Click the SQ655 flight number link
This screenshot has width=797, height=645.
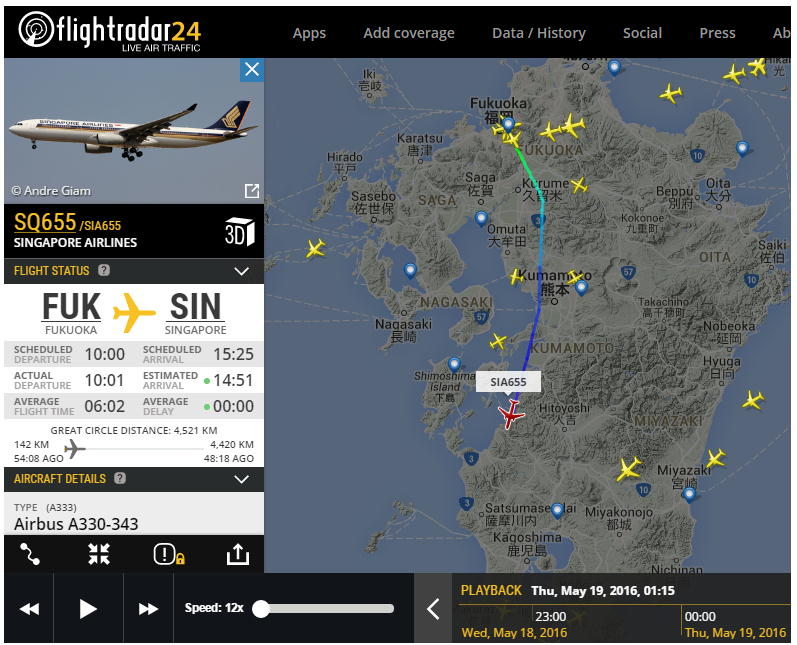click(x=45, y=222)
